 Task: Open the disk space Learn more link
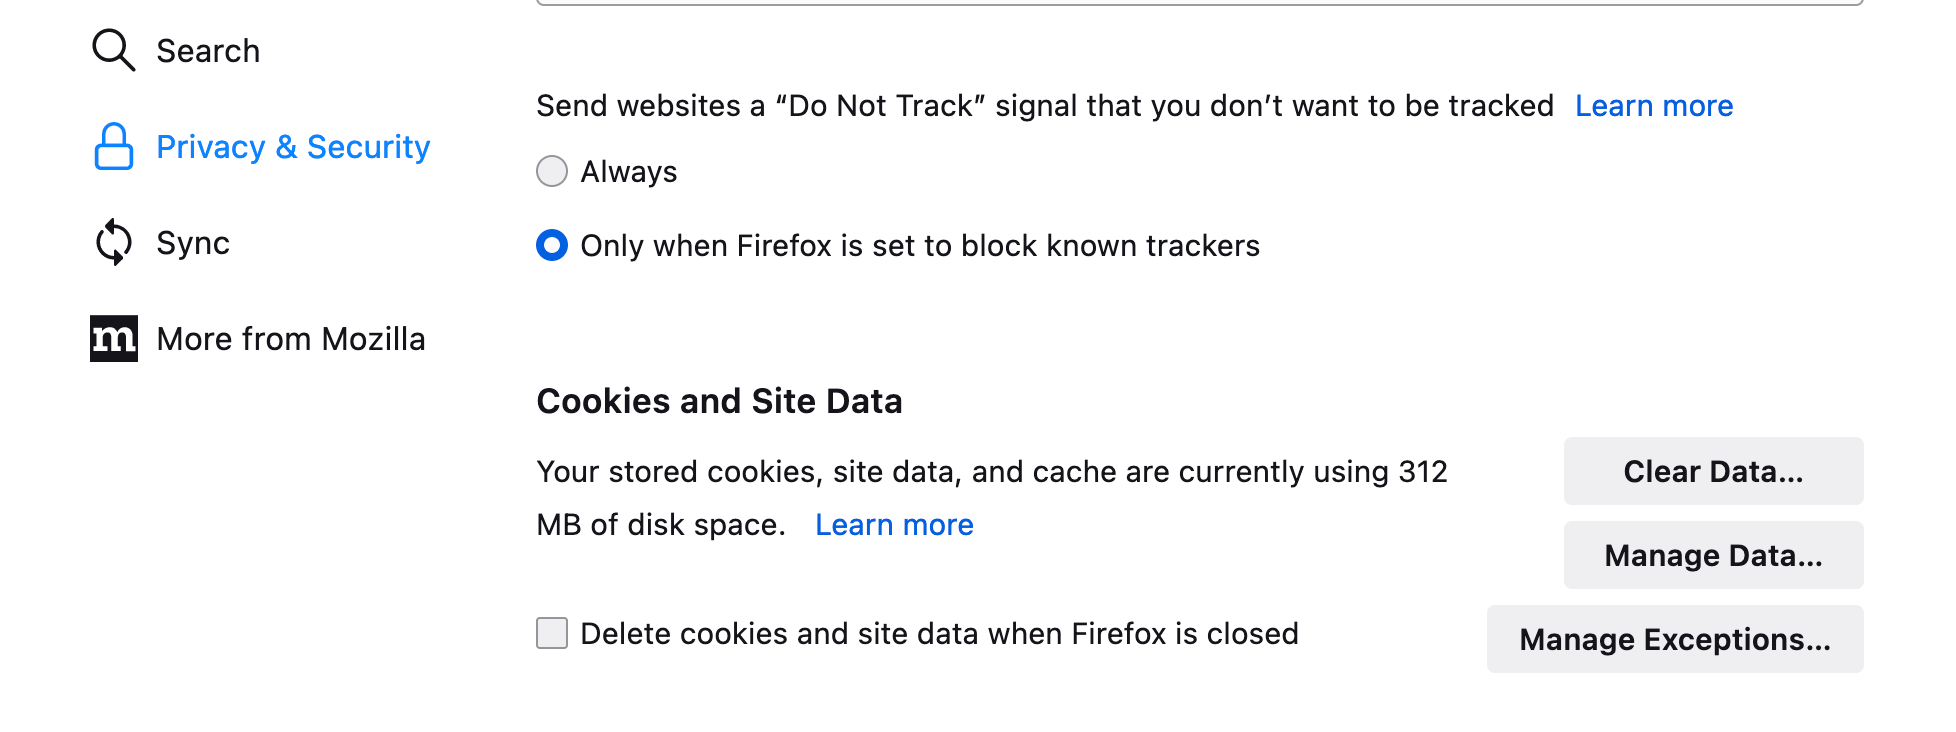(894, 524)
